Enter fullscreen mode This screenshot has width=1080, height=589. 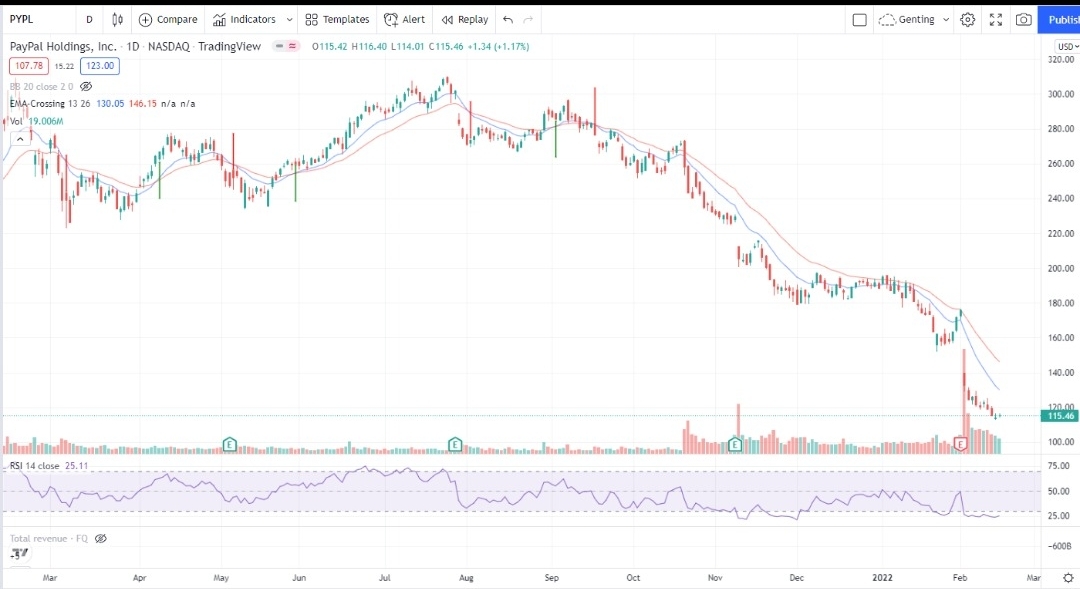(996, 19)
